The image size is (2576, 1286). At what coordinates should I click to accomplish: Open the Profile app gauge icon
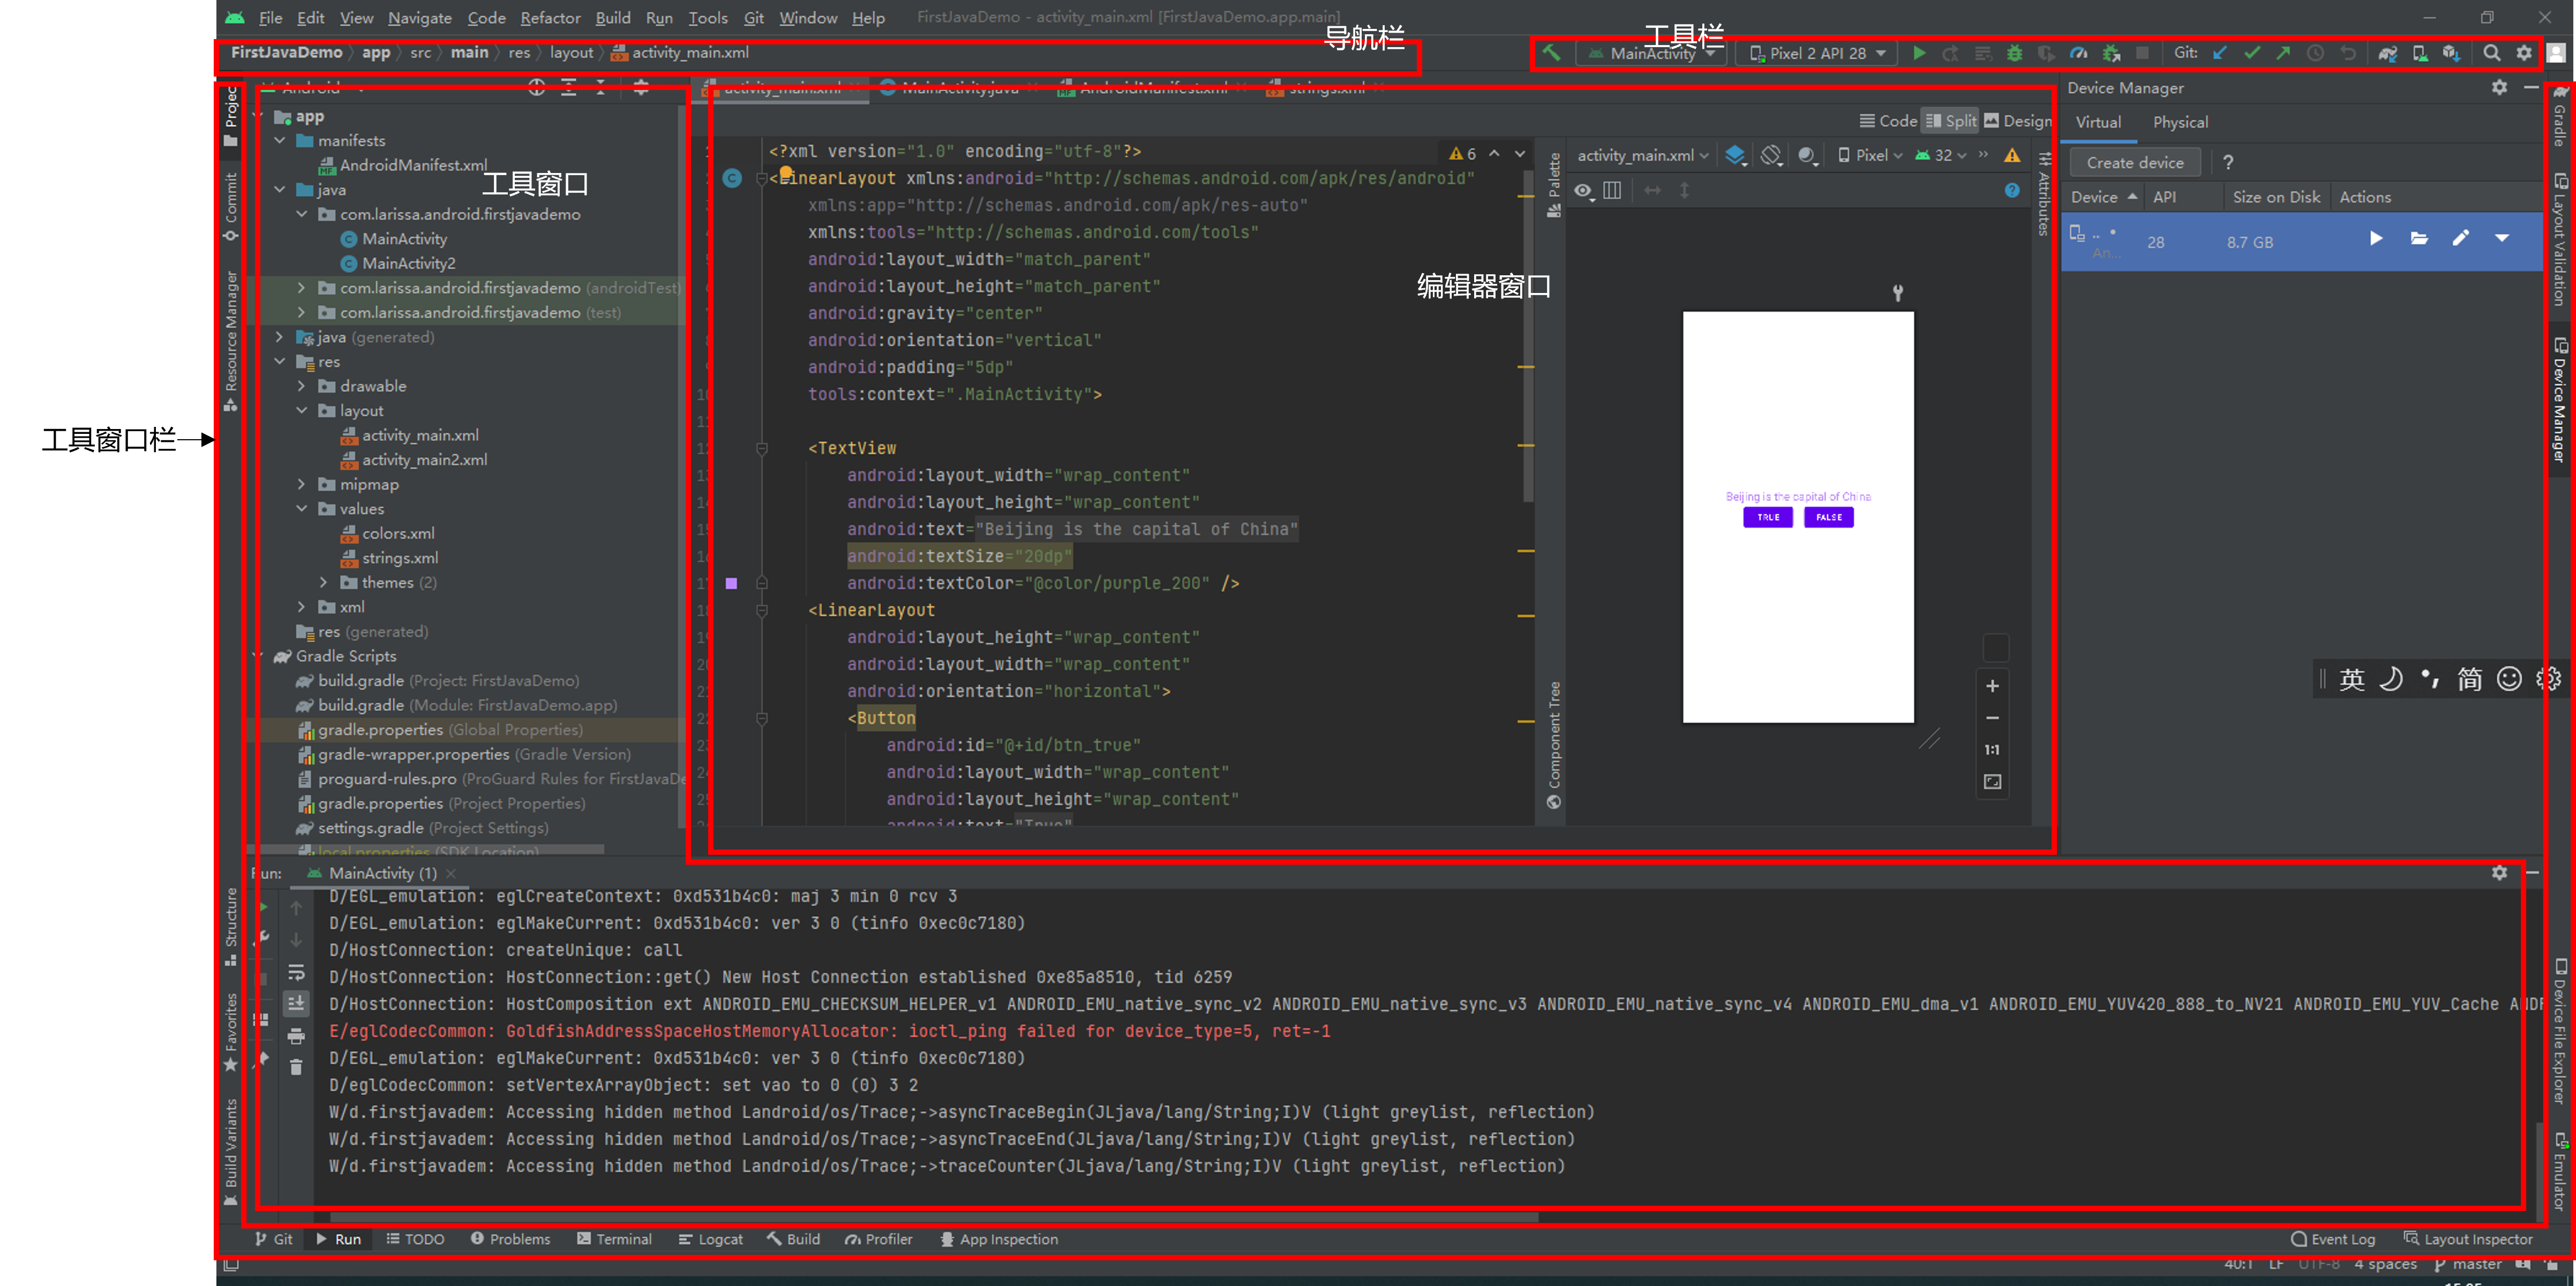pyautogui.click(x=2078, y=53)
